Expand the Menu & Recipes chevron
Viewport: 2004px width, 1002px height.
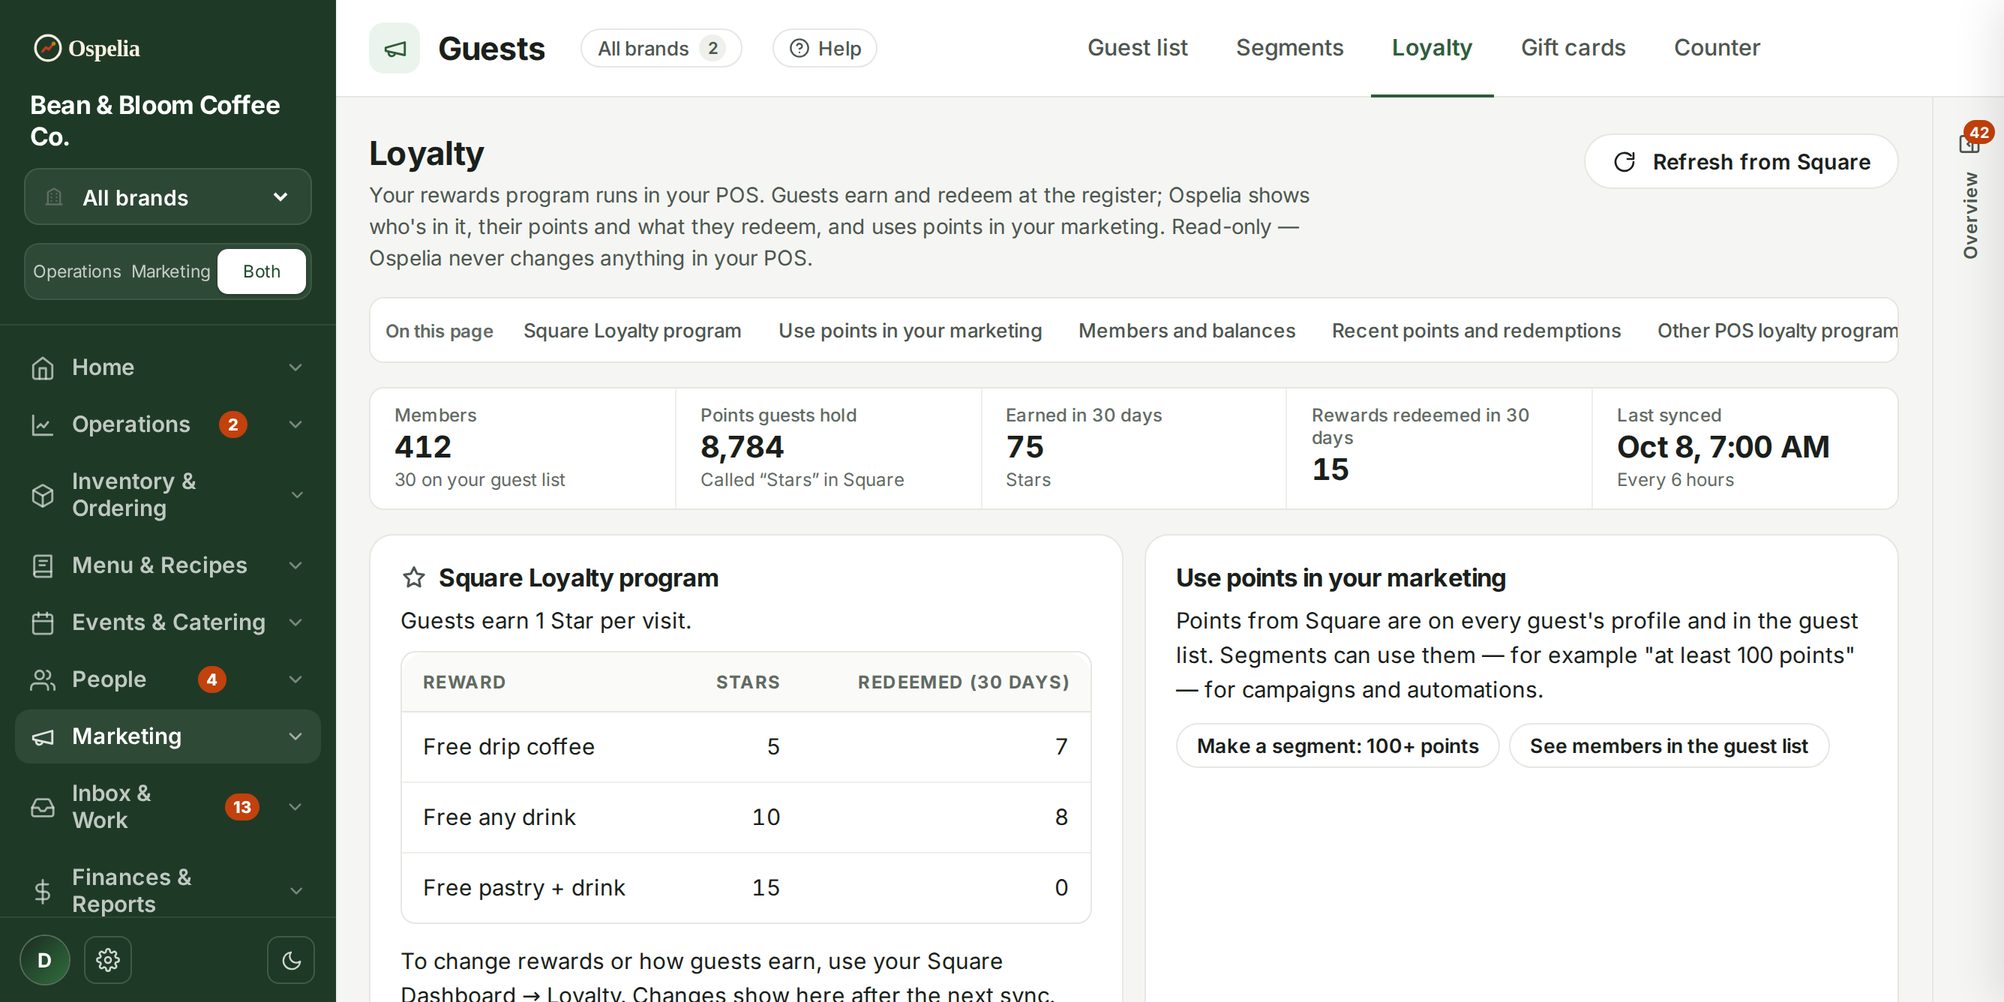pos(295,566)
